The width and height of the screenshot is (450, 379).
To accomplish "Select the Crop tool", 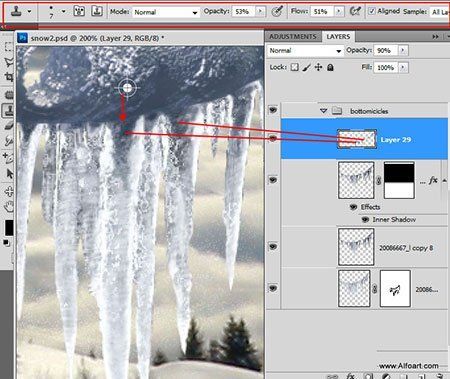I will click(x=9, y=77).
